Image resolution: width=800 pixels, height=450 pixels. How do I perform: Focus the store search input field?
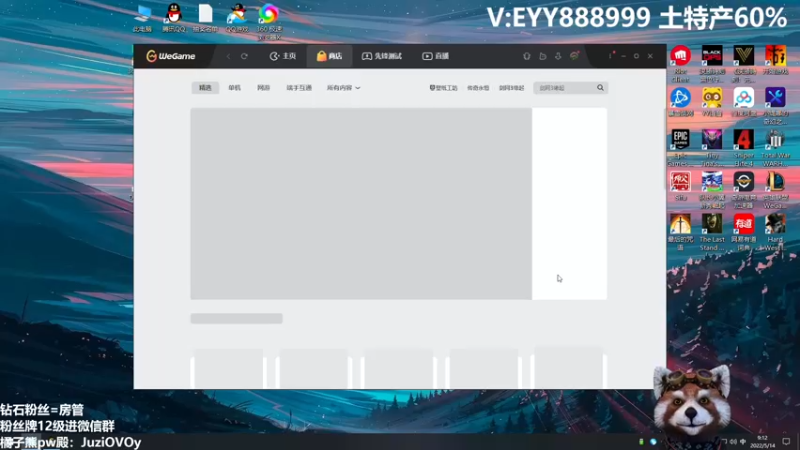coord(565,88)
